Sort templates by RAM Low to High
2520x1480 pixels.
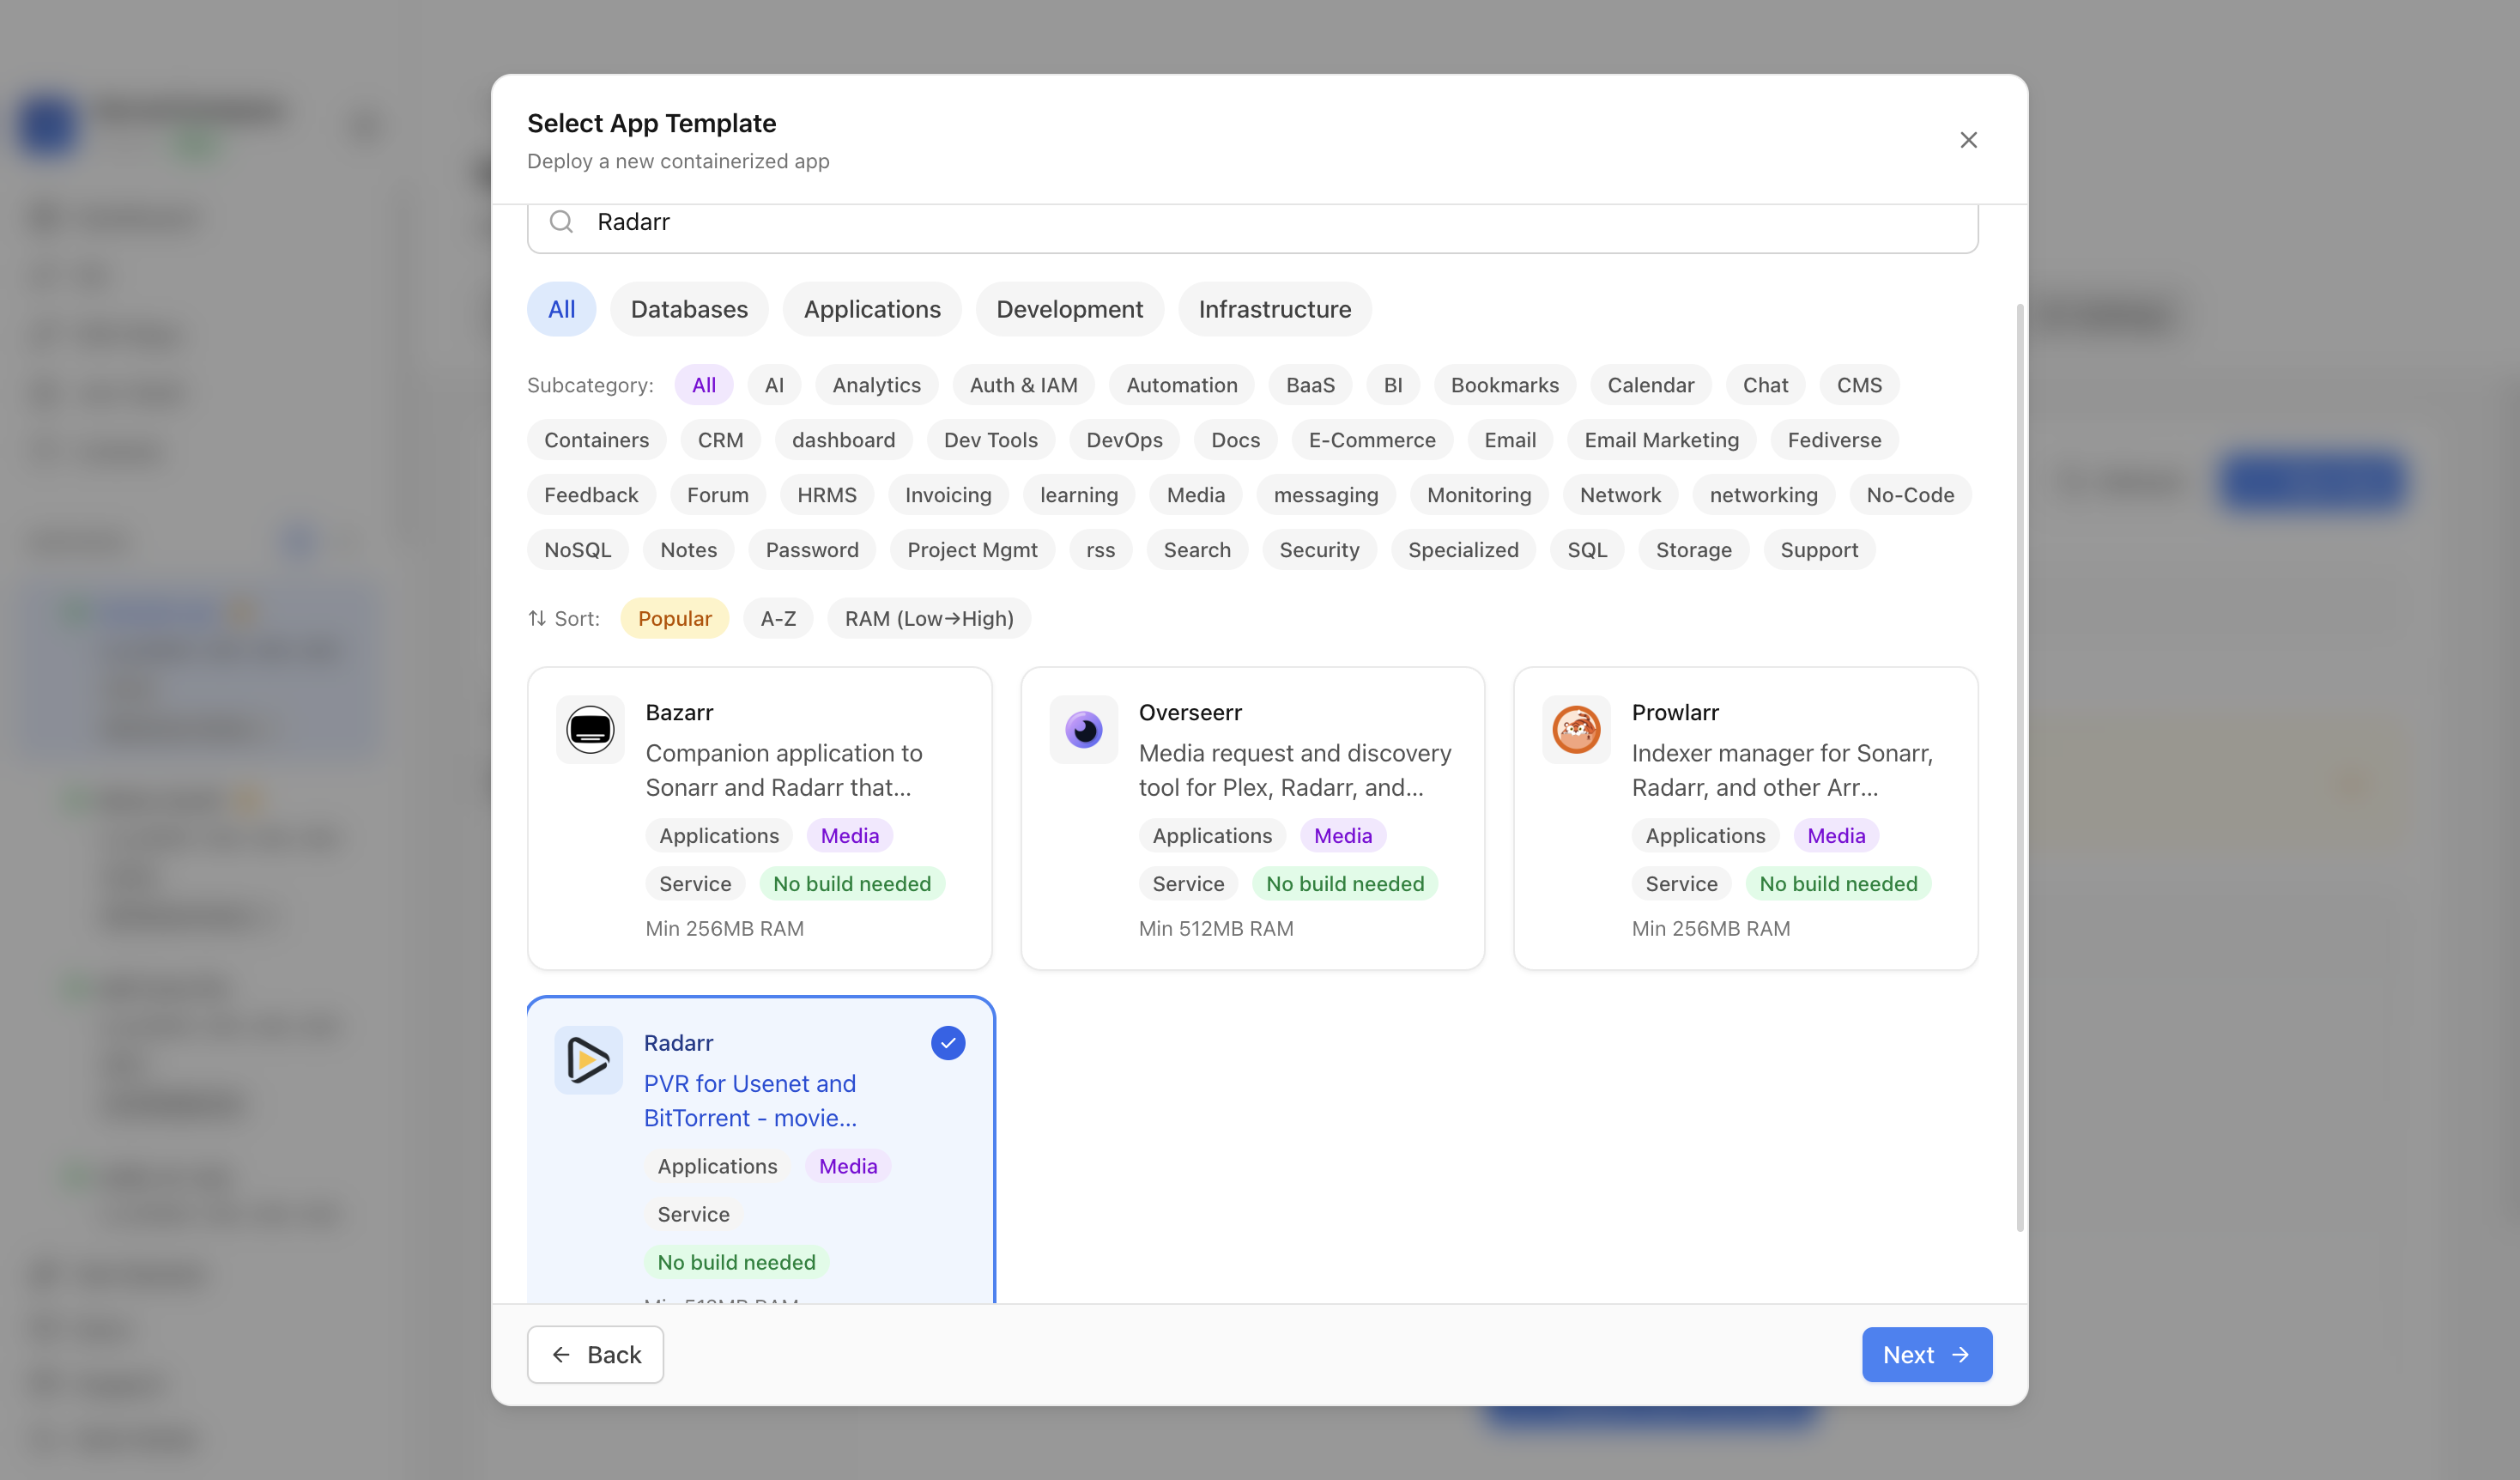[x=928, y=618]
